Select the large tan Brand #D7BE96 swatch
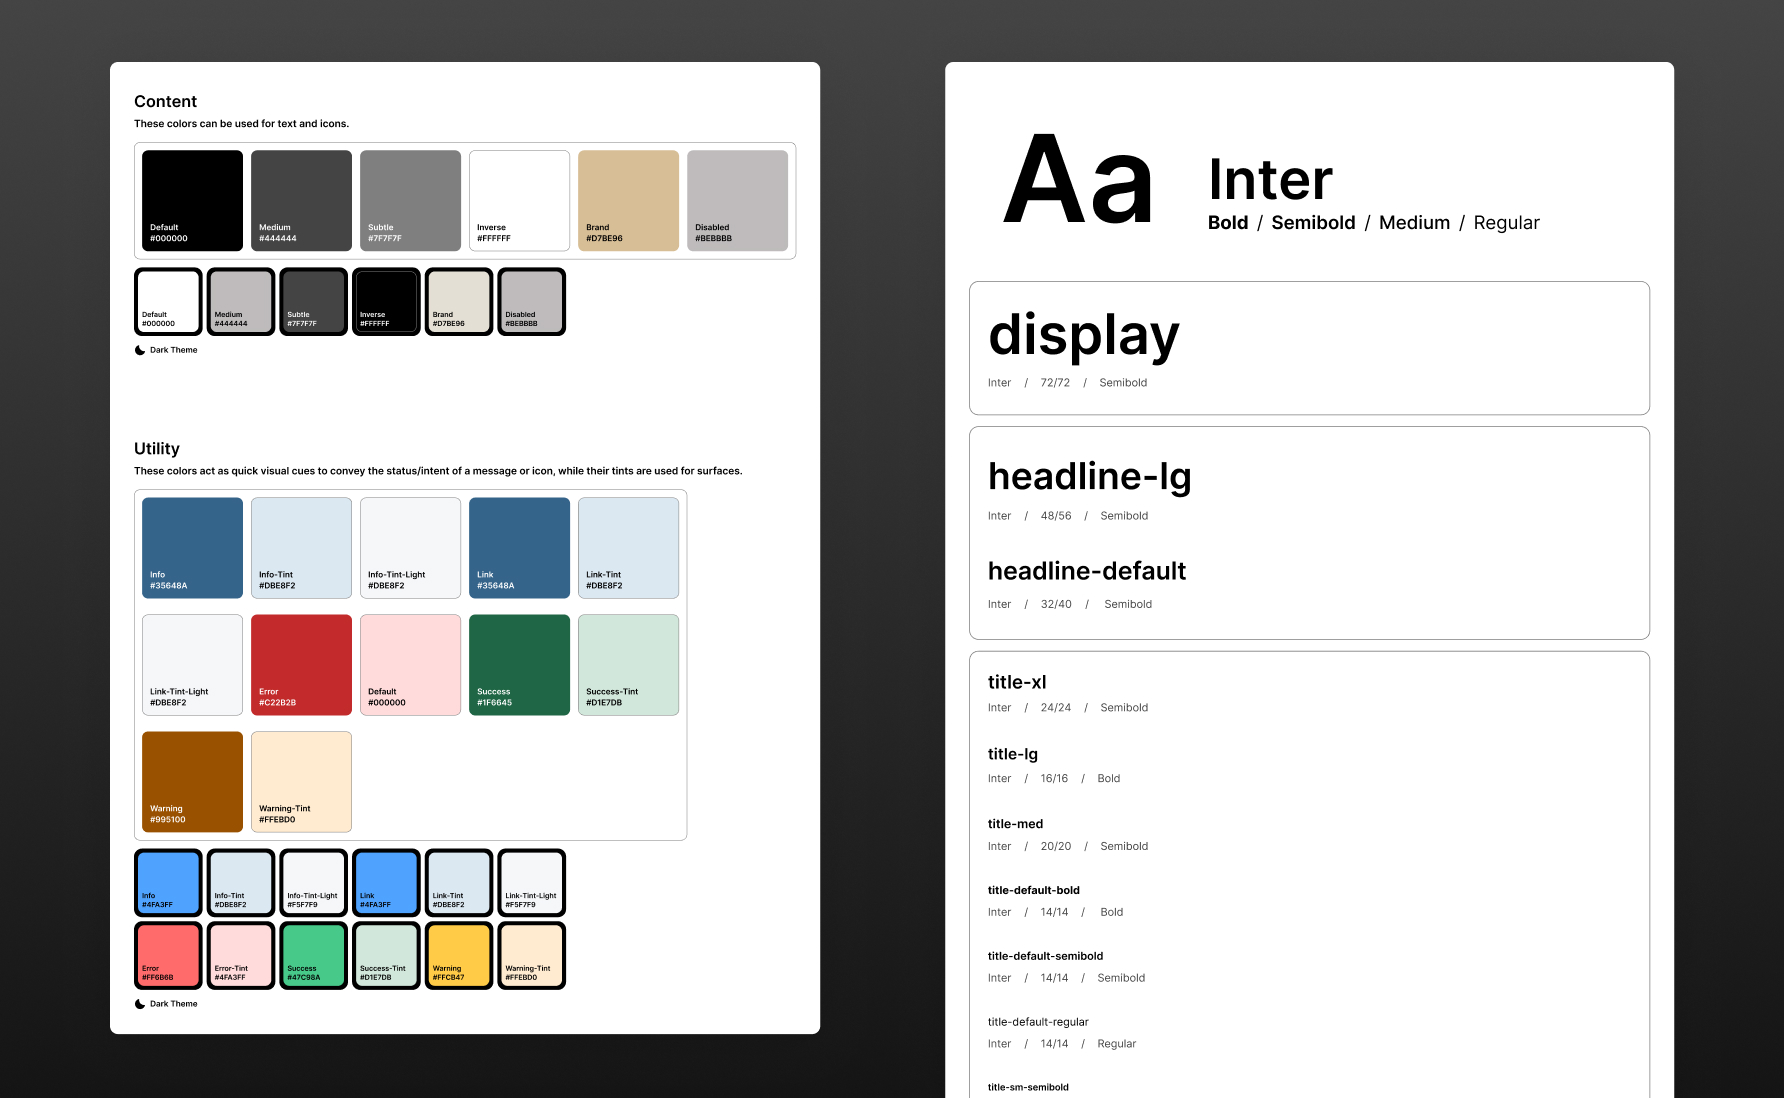The height and width of the screenshot is (1098, 1784). [628, 200]
